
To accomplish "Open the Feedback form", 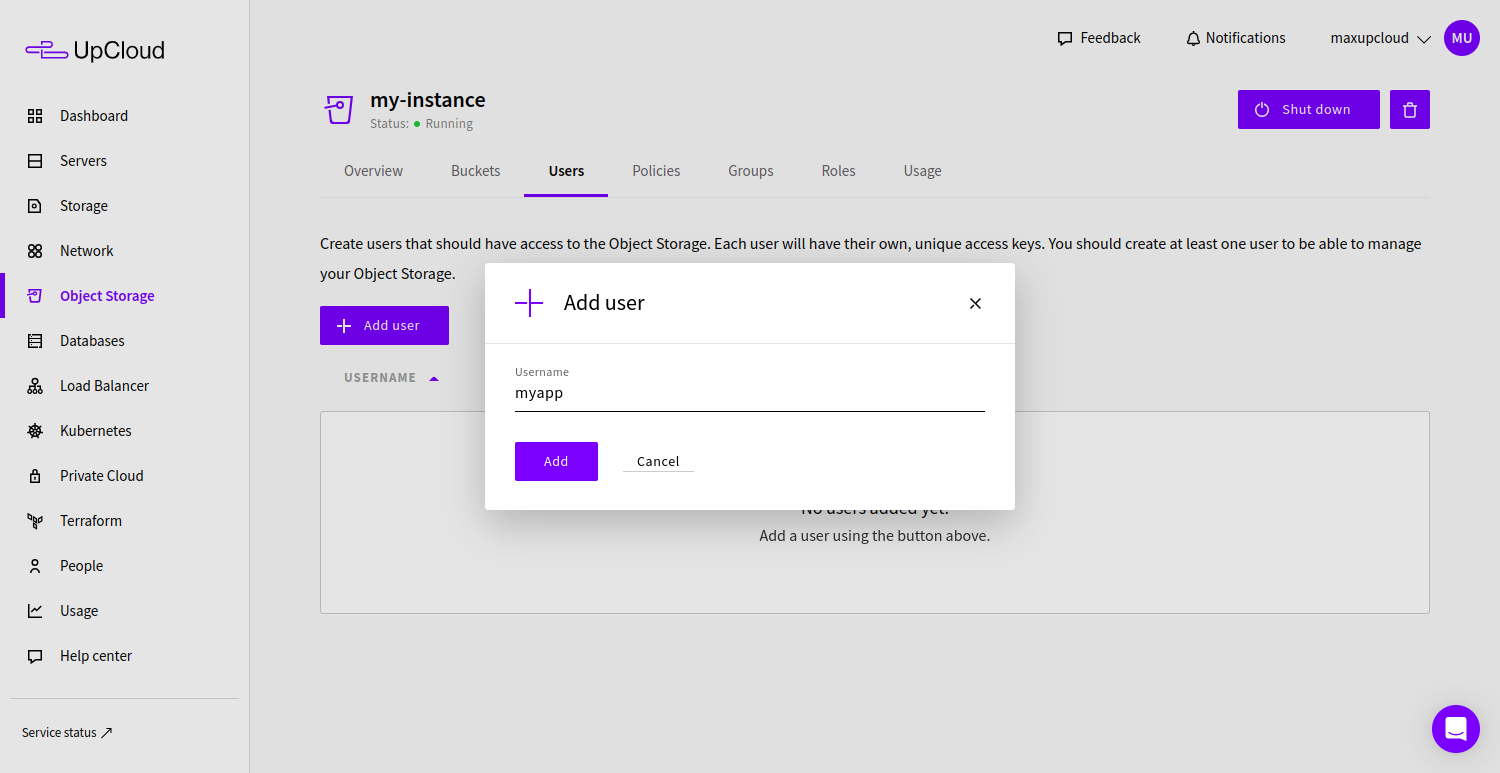I will coord(1099,38).
